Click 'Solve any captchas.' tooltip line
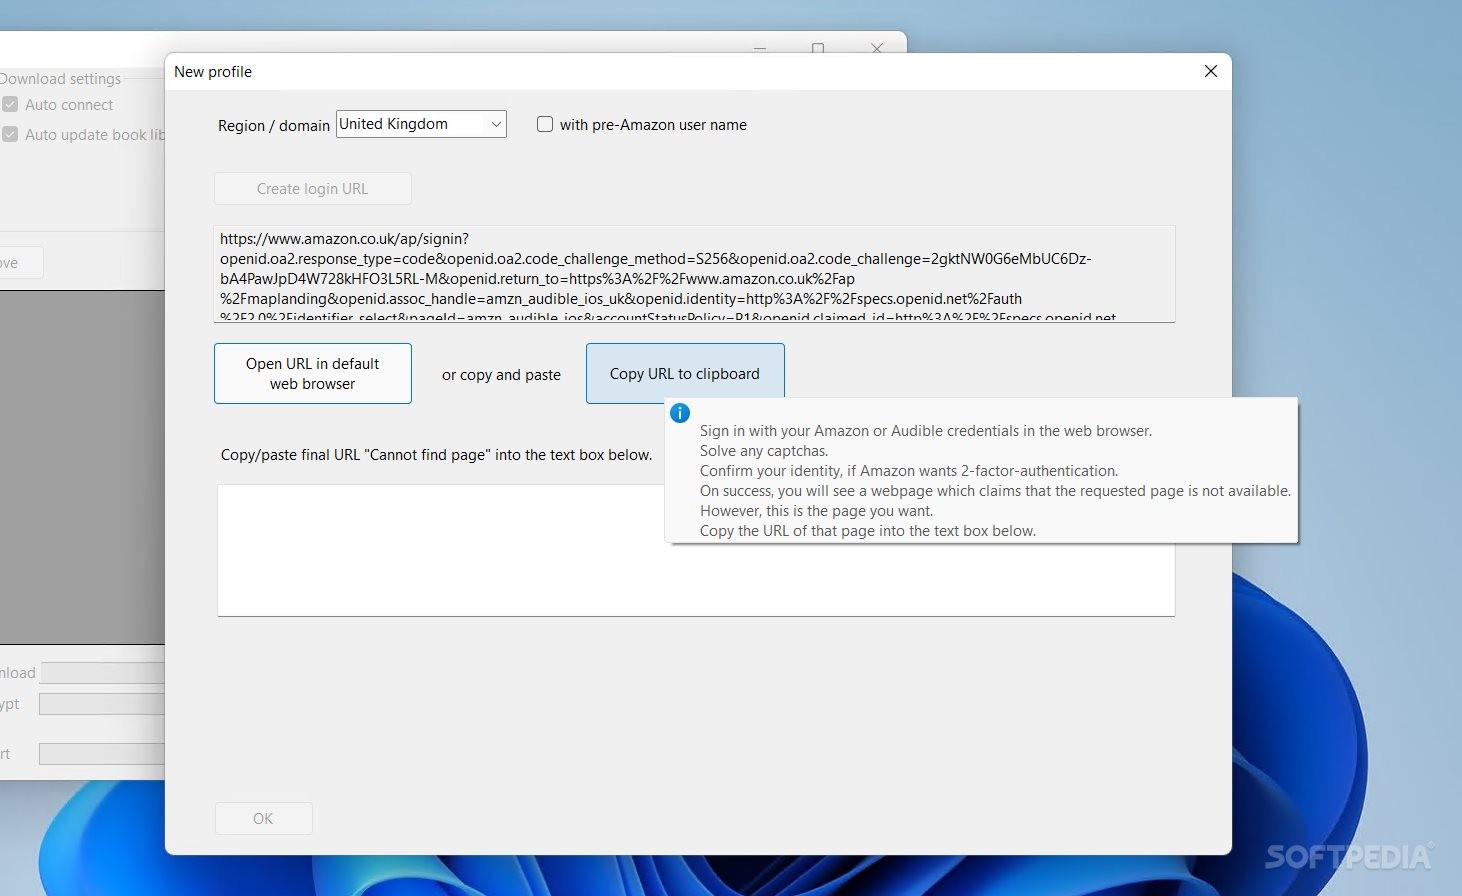Screen dimensions: 1462x896 [764, 451]
